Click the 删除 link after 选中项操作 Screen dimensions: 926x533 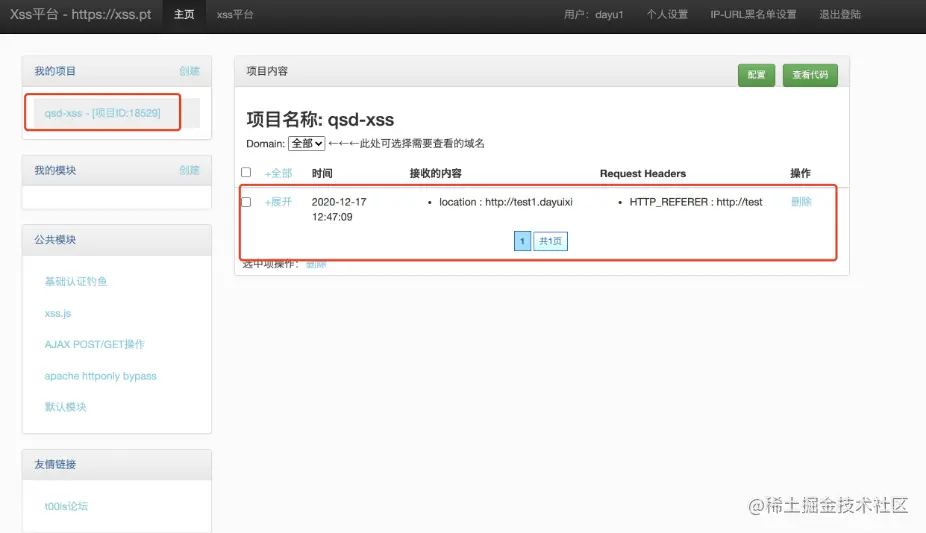click(x=316, y=264)
